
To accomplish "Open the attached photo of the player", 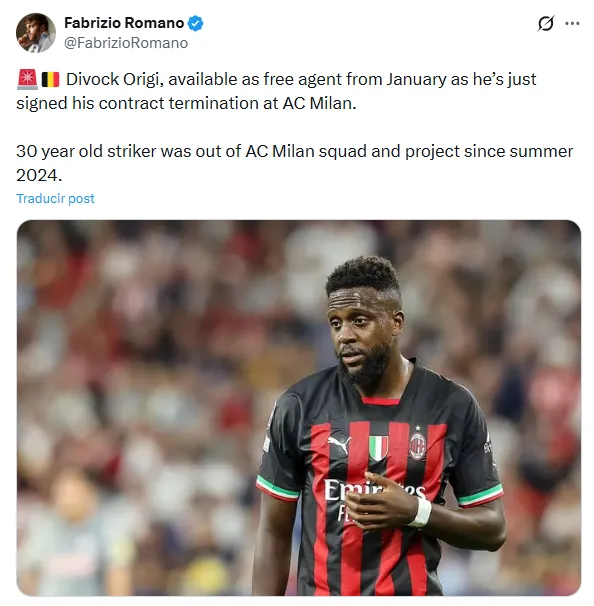I will pyautogui.click(x=299, y=408).
